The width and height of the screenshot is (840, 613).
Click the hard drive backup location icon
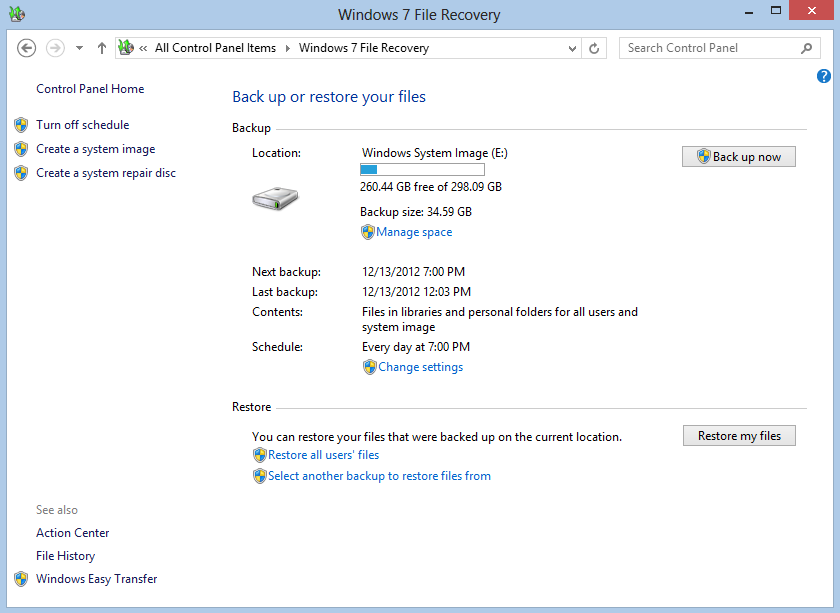[274, 198]
